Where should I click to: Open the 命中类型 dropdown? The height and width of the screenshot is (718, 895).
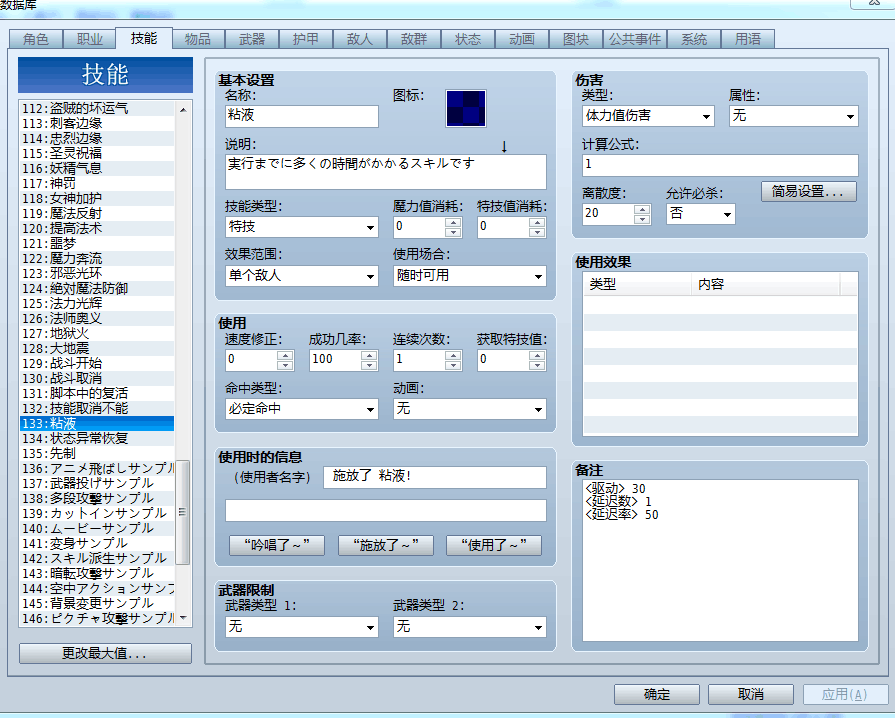click(301, 409)
